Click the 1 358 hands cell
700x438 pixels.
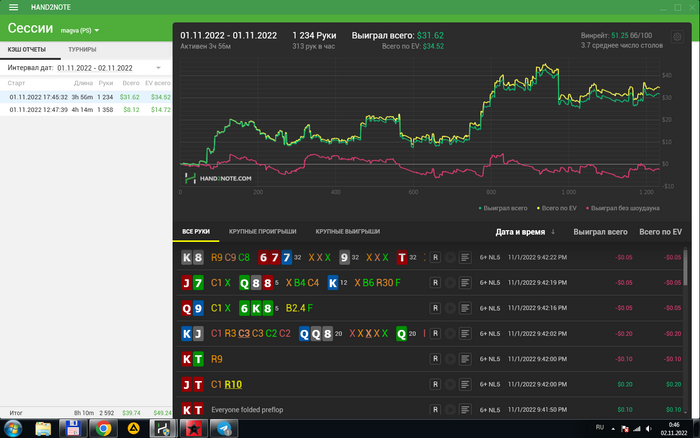pyautogui.click(x=105, y=109)
